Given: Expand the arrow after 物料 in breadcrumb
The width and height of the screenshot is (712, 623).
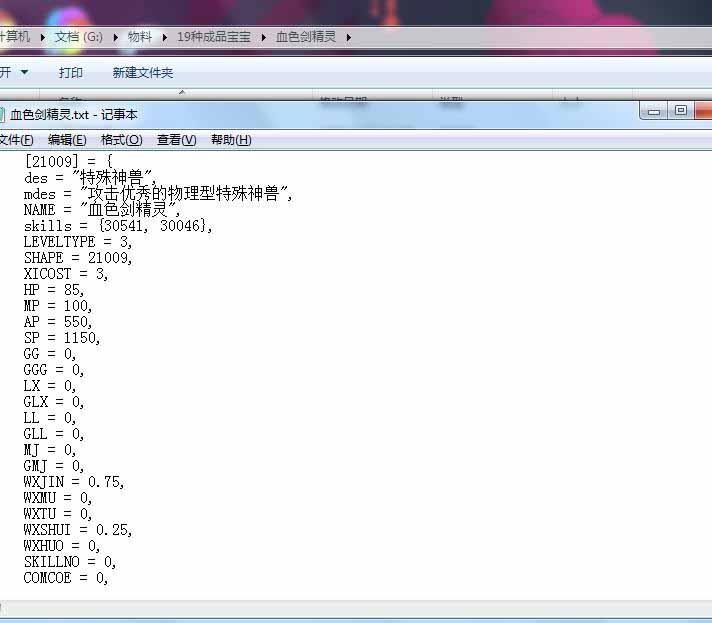Looking at the screenshot, I should (164, 36).
